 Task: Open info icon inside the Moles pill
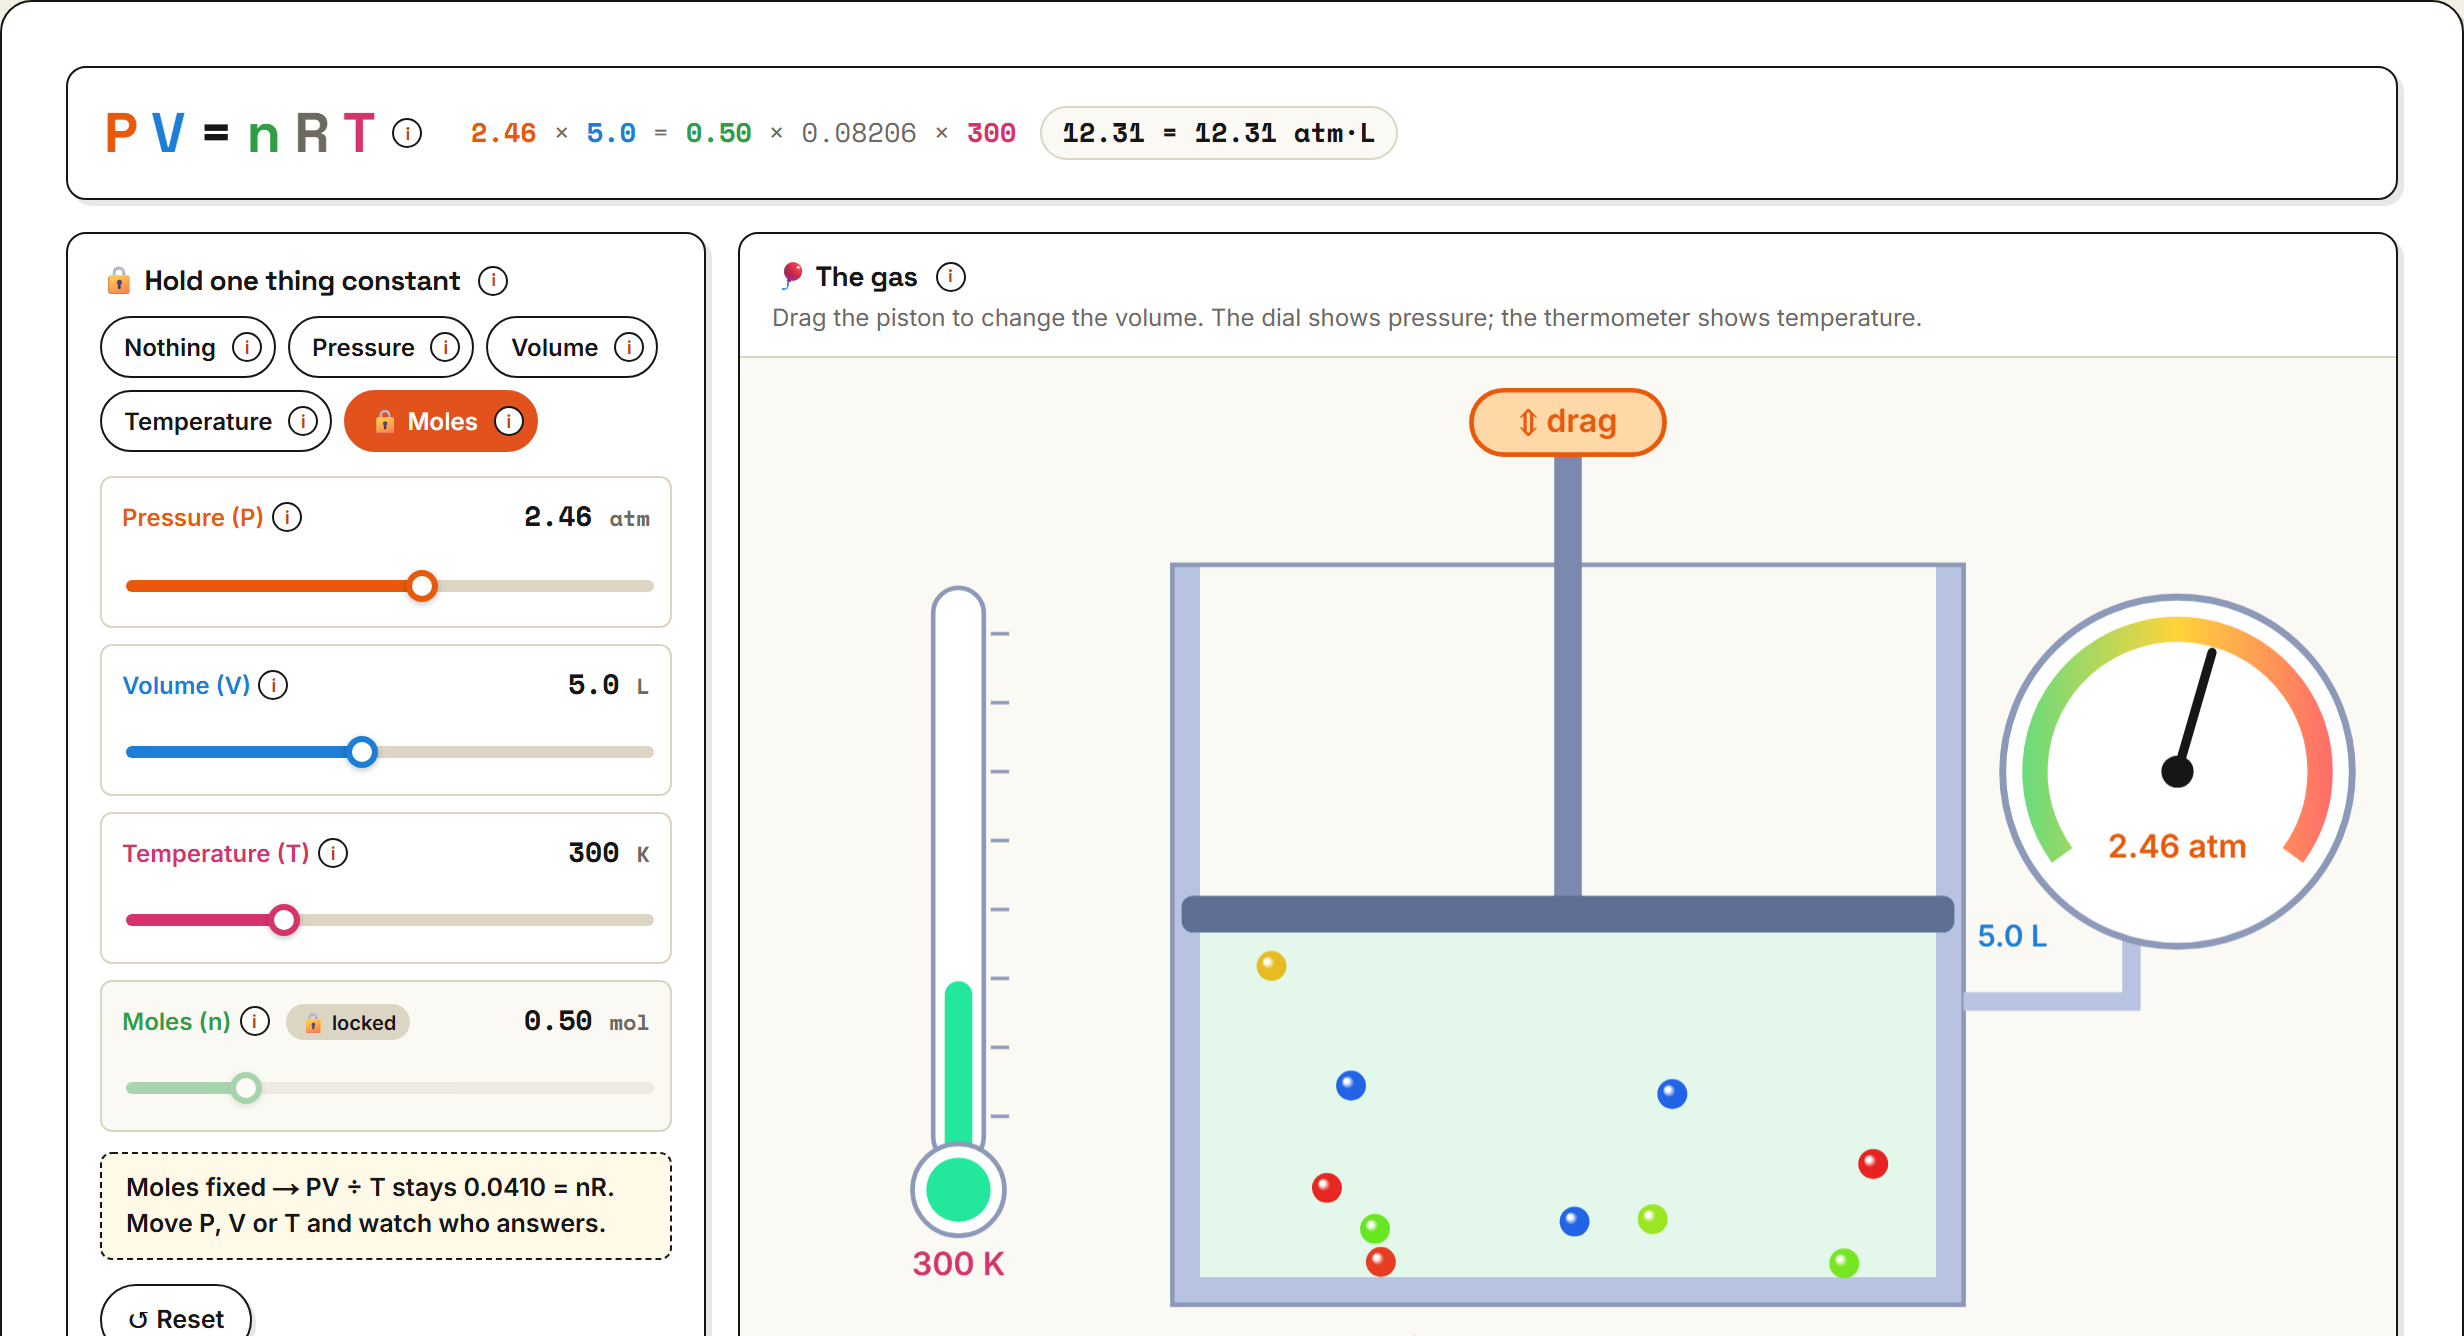pyautogui.click(x=509, y=421)
